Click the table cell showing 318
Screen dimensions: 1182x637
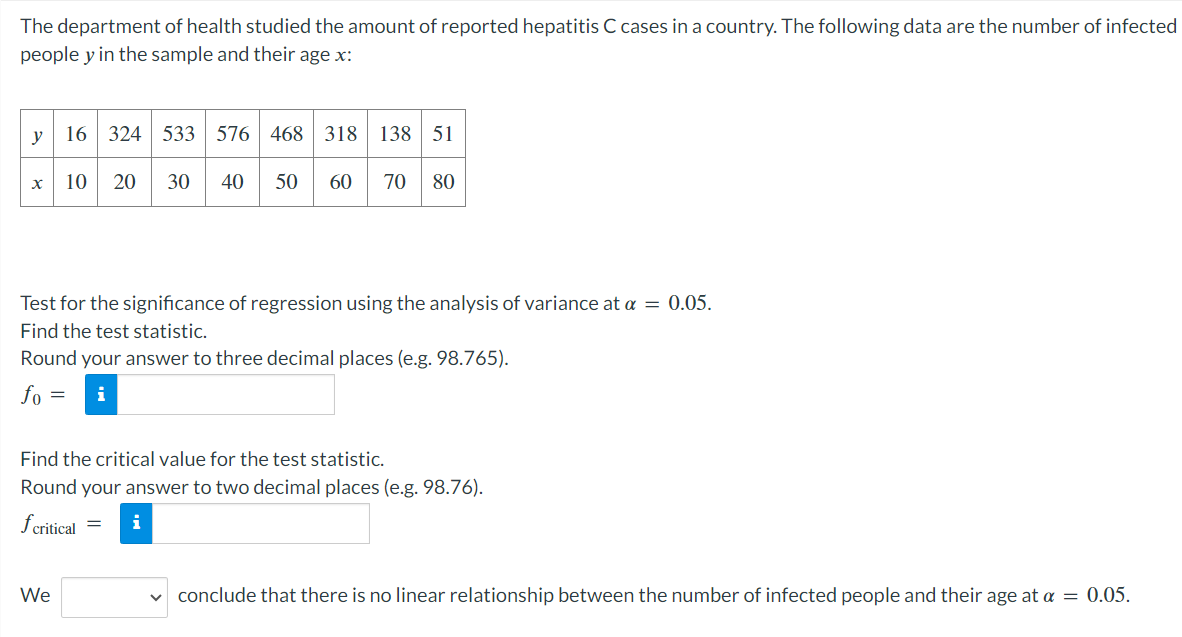341,133
